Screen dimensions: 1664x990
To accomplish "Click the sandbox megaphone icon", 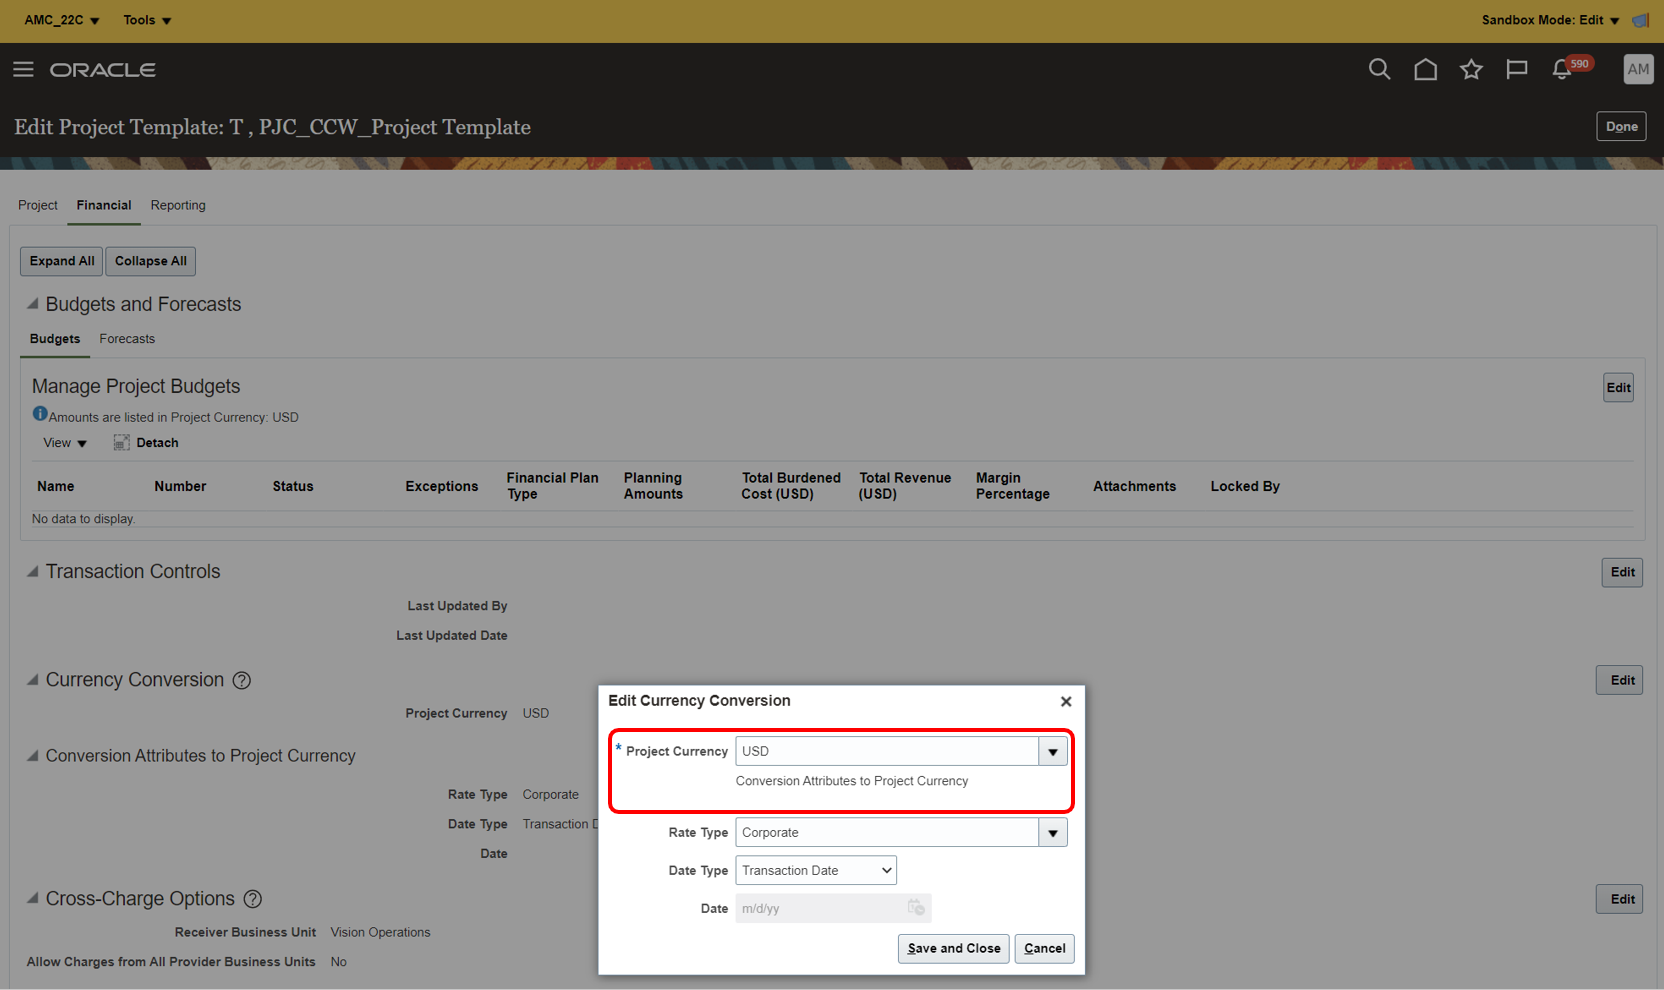I will (x=1640, y=20).
